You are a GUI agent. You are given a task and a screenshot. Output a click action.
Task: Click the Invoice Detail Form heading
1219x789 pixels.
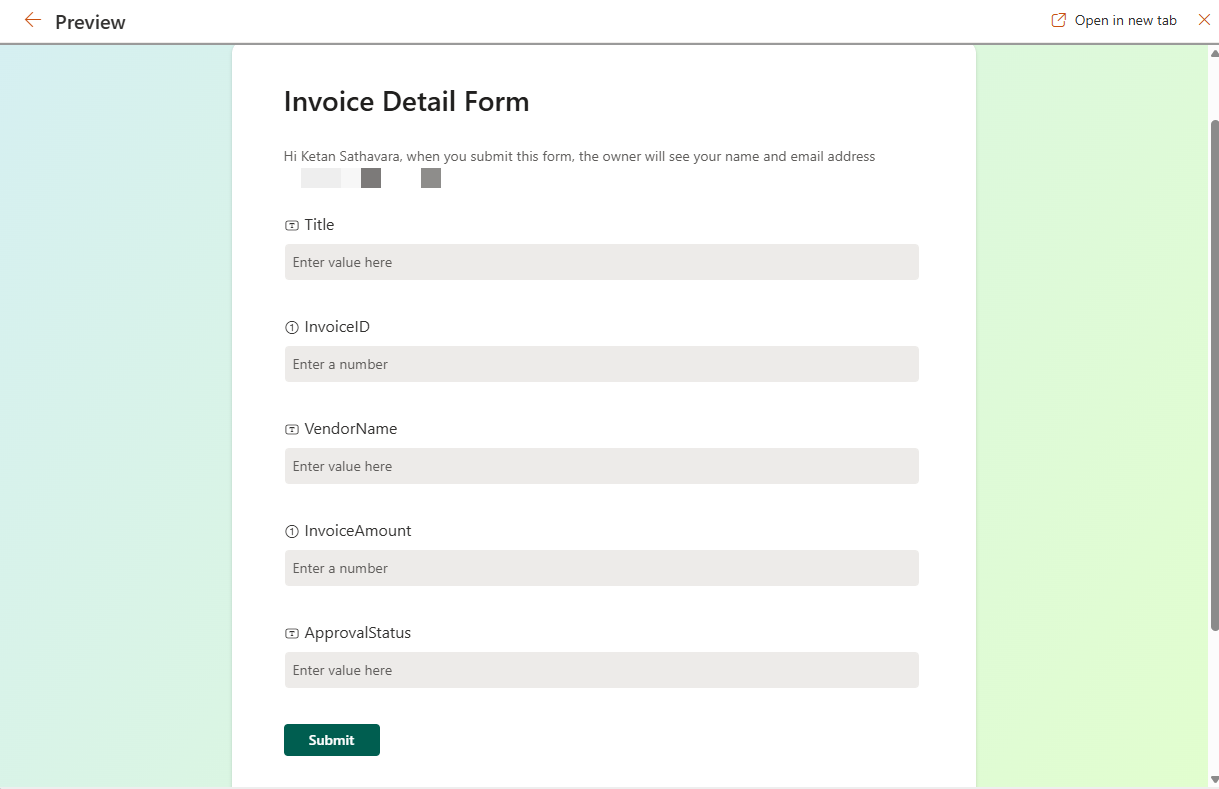(x=406, y=101)
